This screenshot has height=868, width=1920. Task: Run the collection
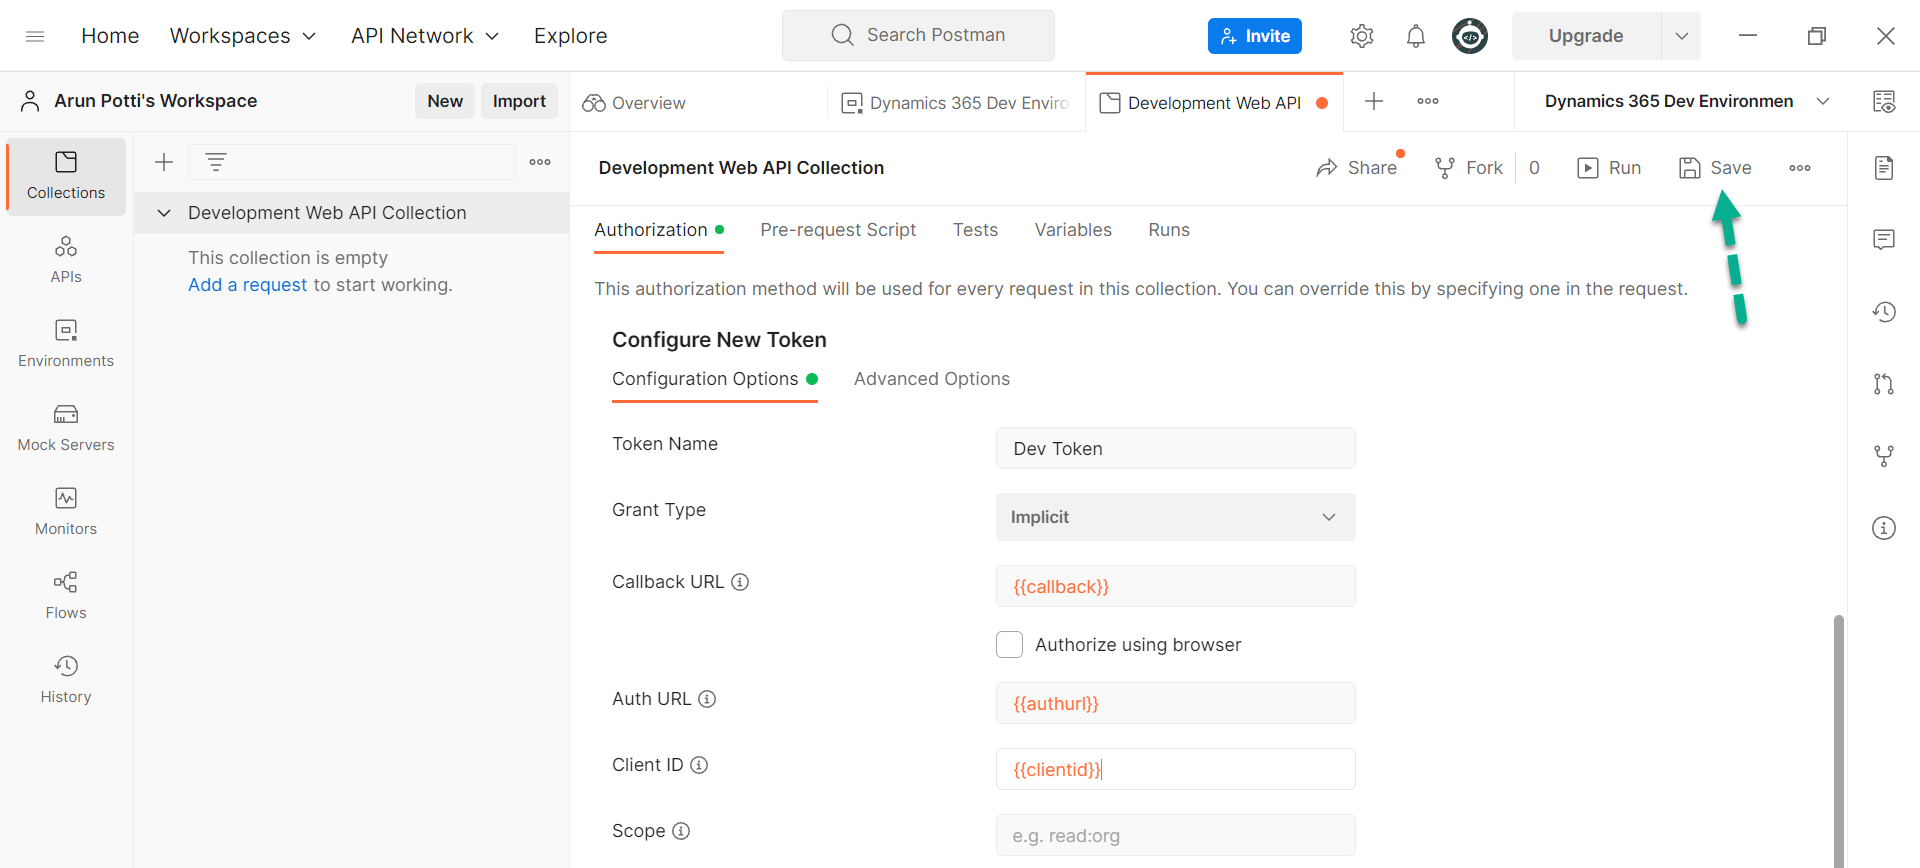click(x=1609, y=168)
